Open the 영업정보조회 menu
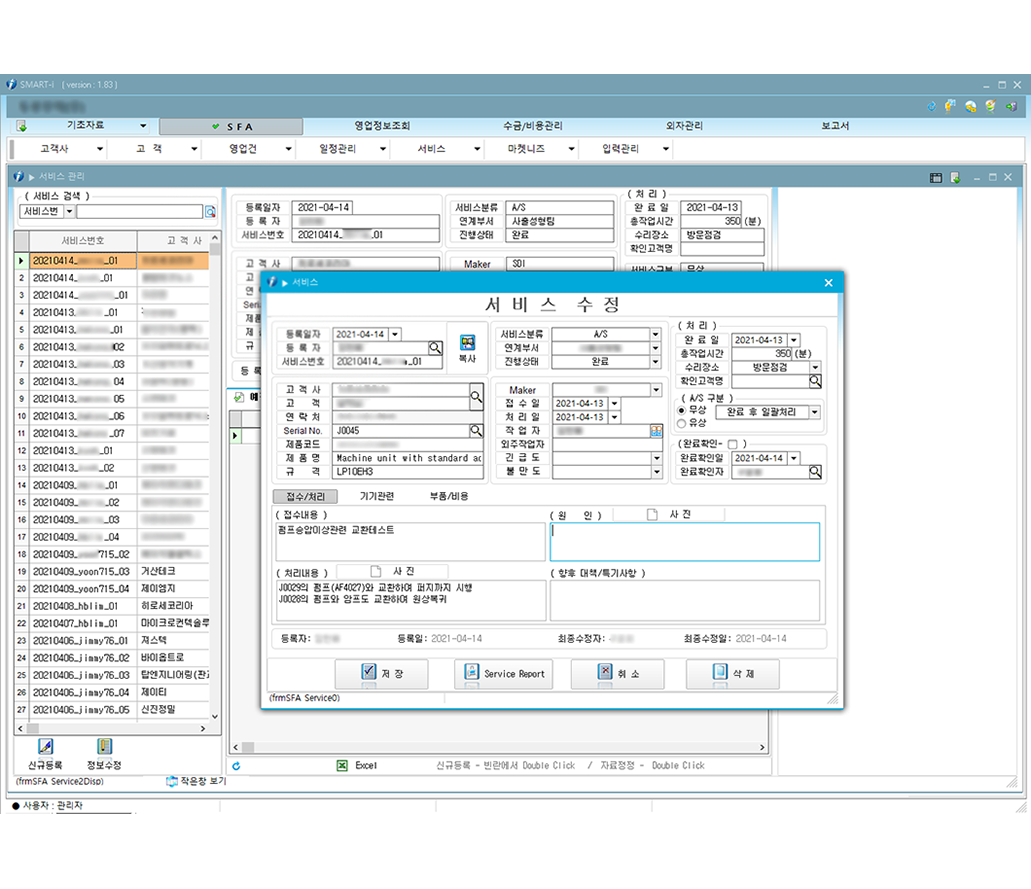The width and height of the screenshot is (1031, 889). (382, 127)
